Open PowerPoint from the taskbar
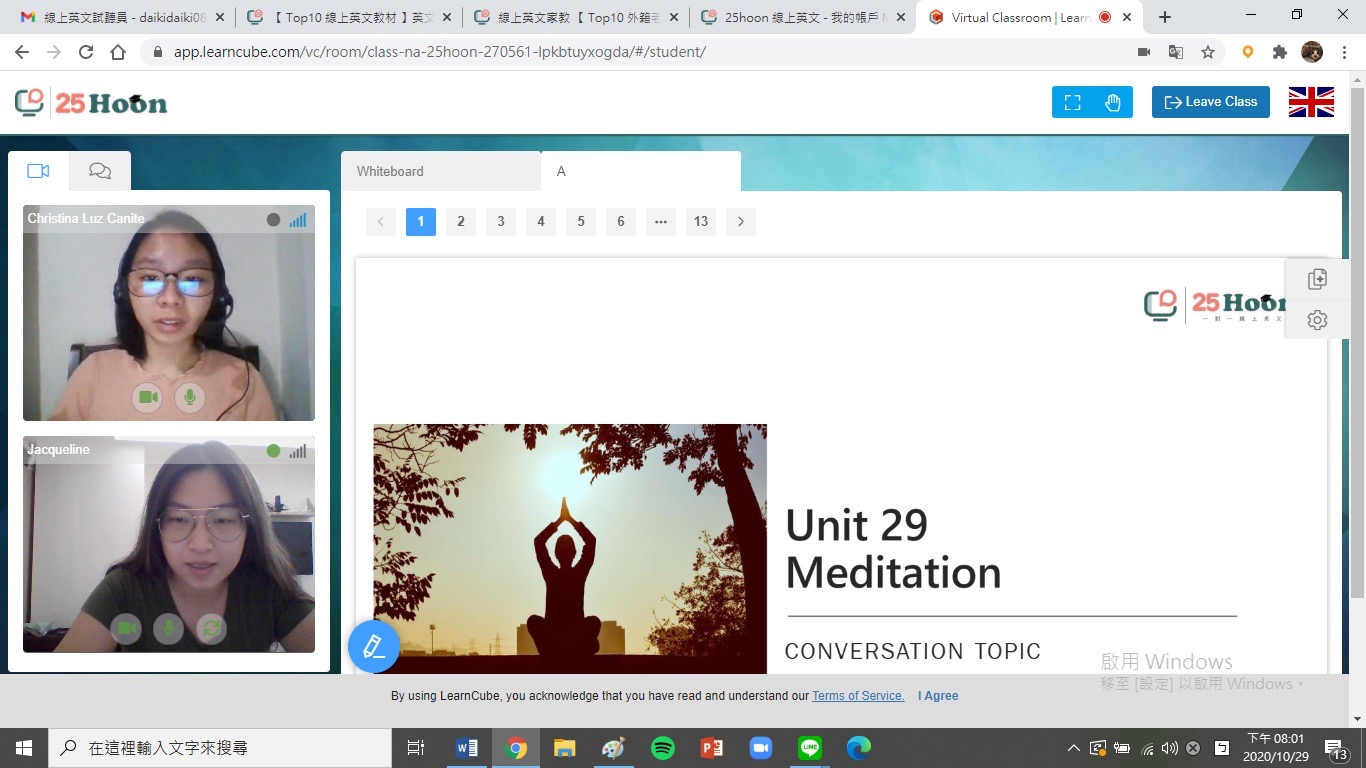This screenshot has height=768, width=1366. point(712,748)
